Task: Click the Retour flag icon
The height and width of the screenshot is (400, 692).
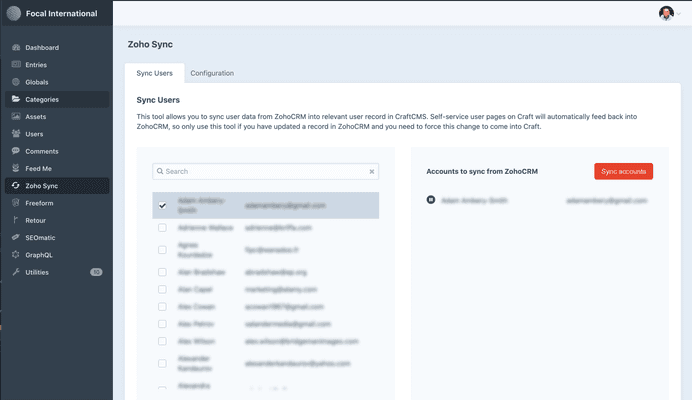Action: pyautogui.click(x=16, y=220)
